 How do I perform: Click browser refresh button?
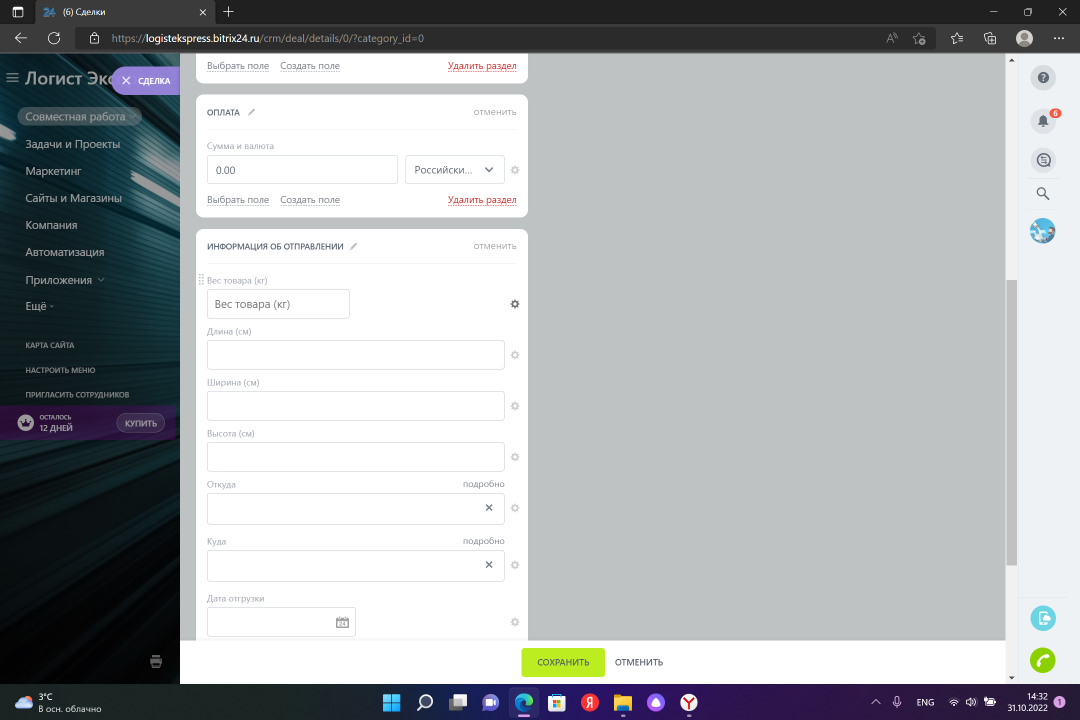click(54, 39)
